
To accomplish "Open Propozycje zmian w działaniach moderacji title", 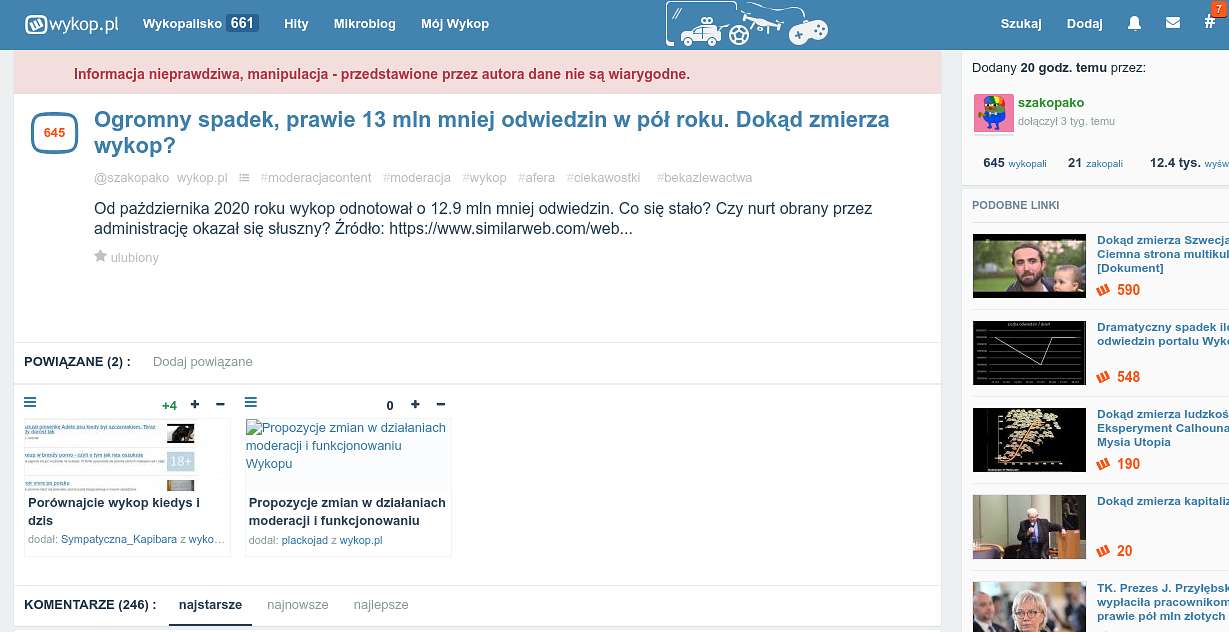I will (x=347, y=511).
